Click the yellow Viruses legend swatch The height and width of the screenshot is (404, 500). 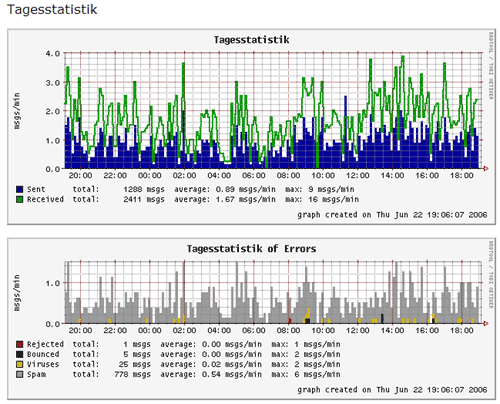(x=20, y=364)
